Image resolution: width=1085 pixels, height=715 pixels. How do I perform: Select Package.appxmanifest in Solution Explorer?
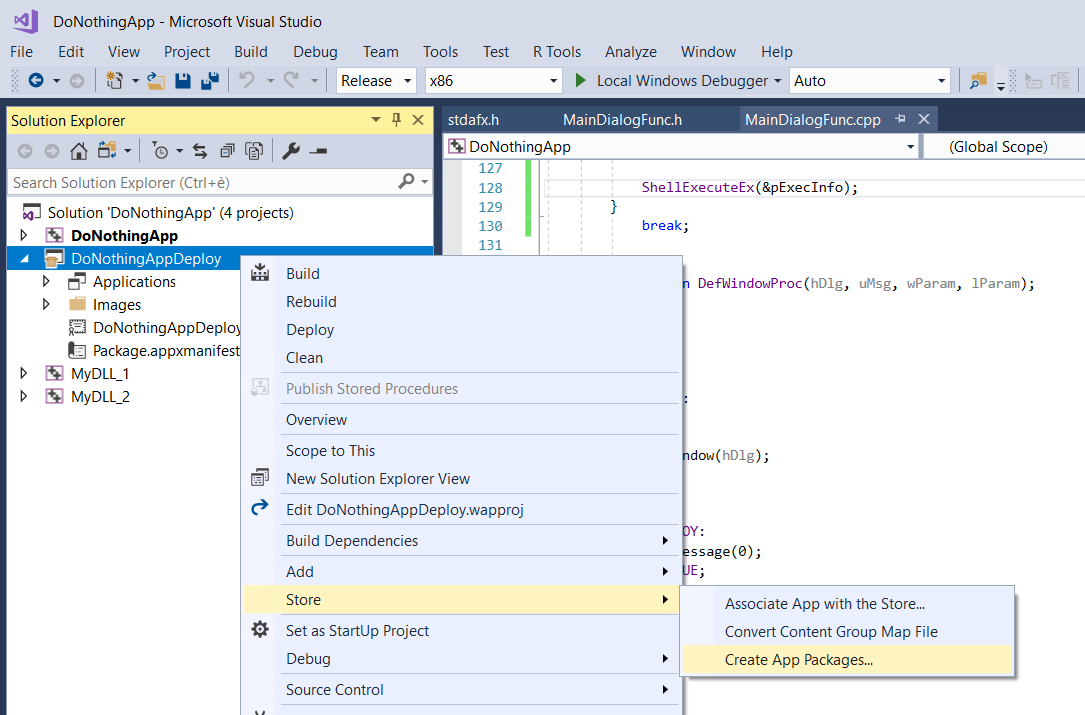tap(166, 350)
